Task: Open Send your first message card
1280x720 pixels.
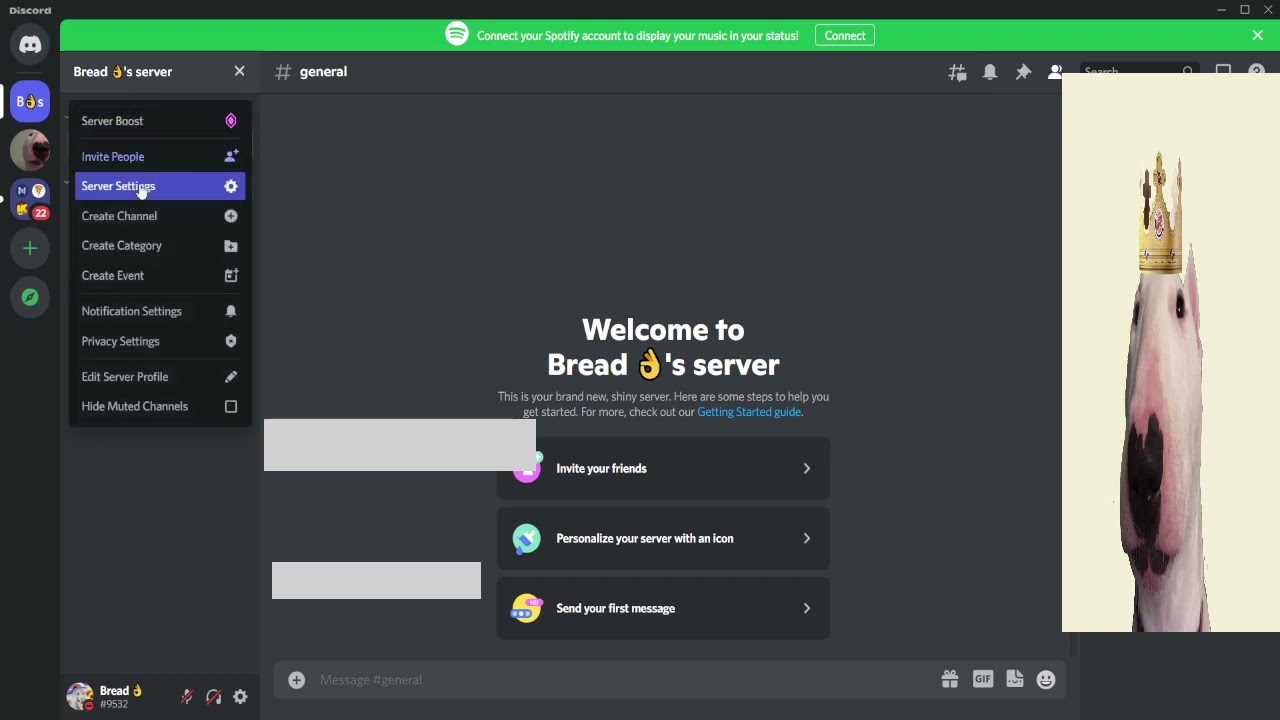Action: (x=663, y=608)
